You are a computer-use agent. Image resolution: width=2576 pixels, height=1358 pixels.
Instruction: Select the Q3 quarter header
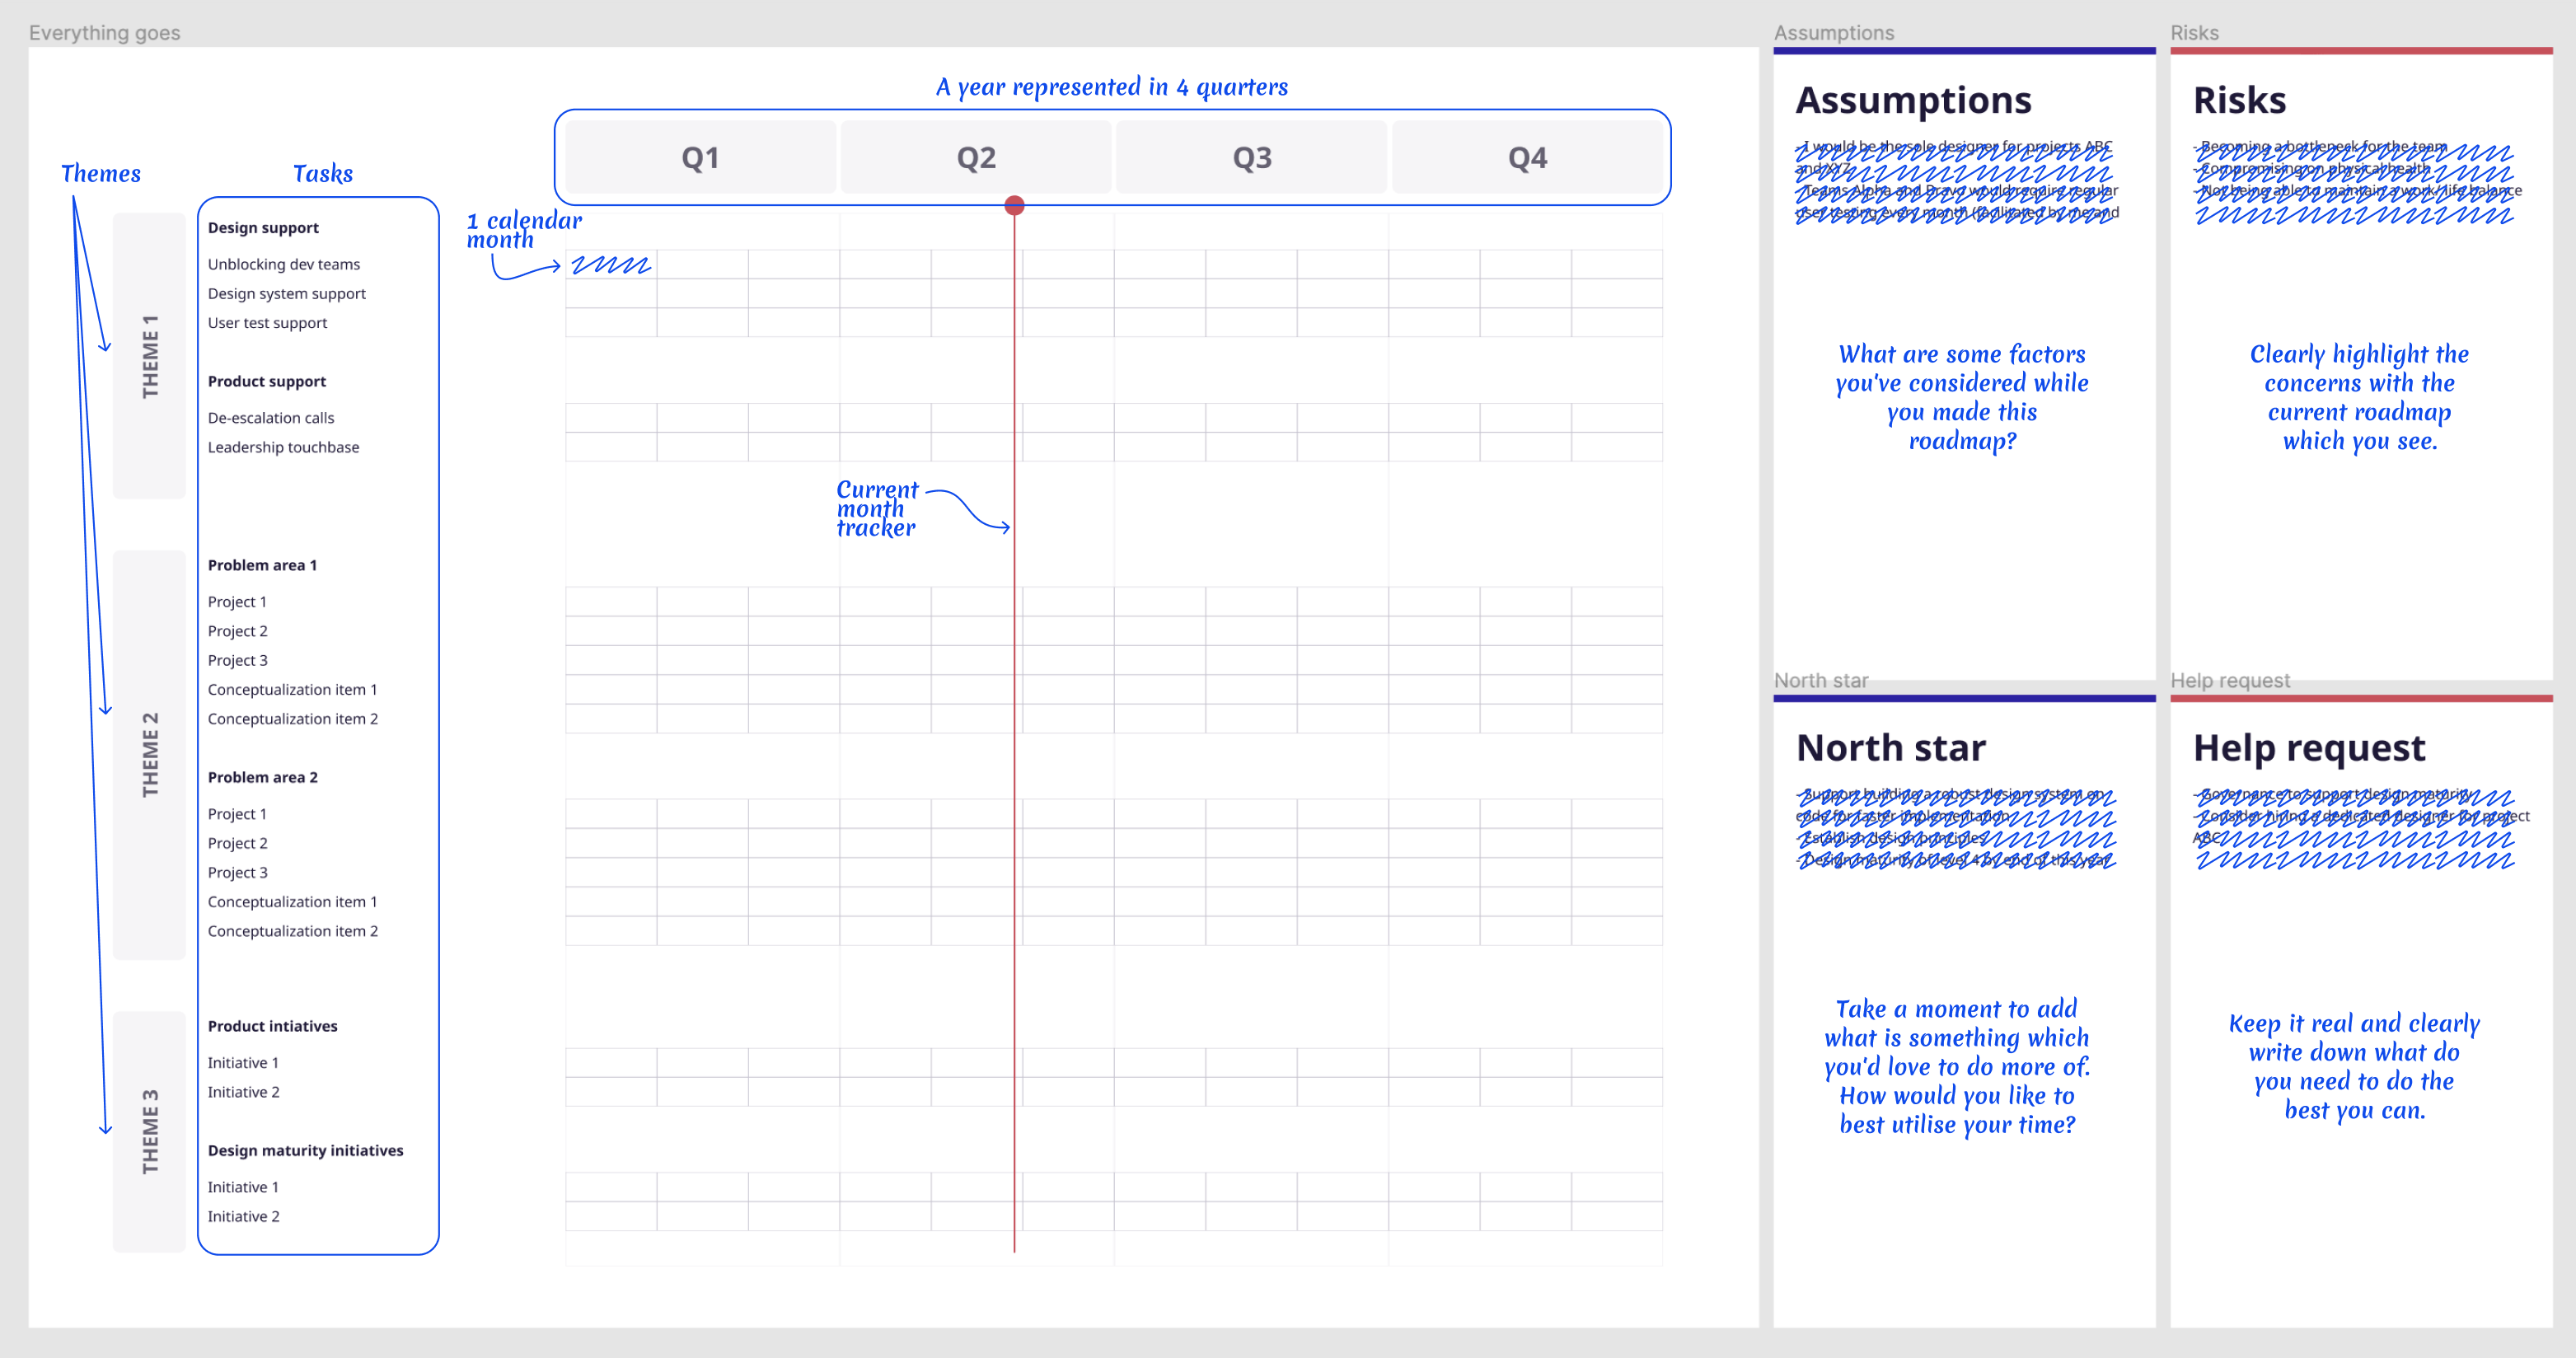pyautogui.click(x=1253, y=157)
